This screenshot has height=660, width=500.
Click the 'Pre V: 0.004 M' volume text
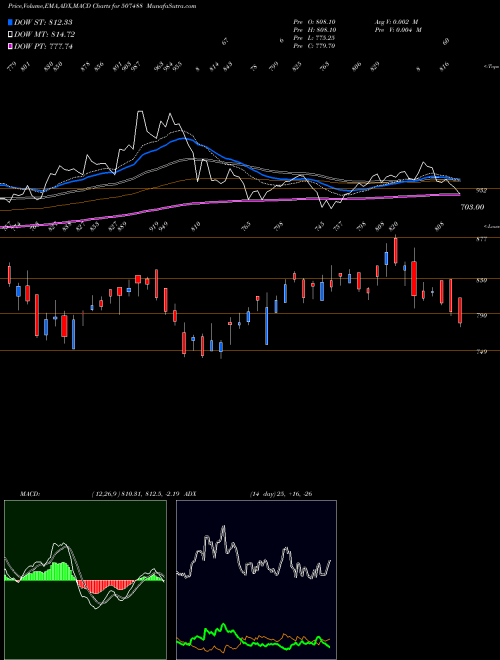[x=398, y=30]
